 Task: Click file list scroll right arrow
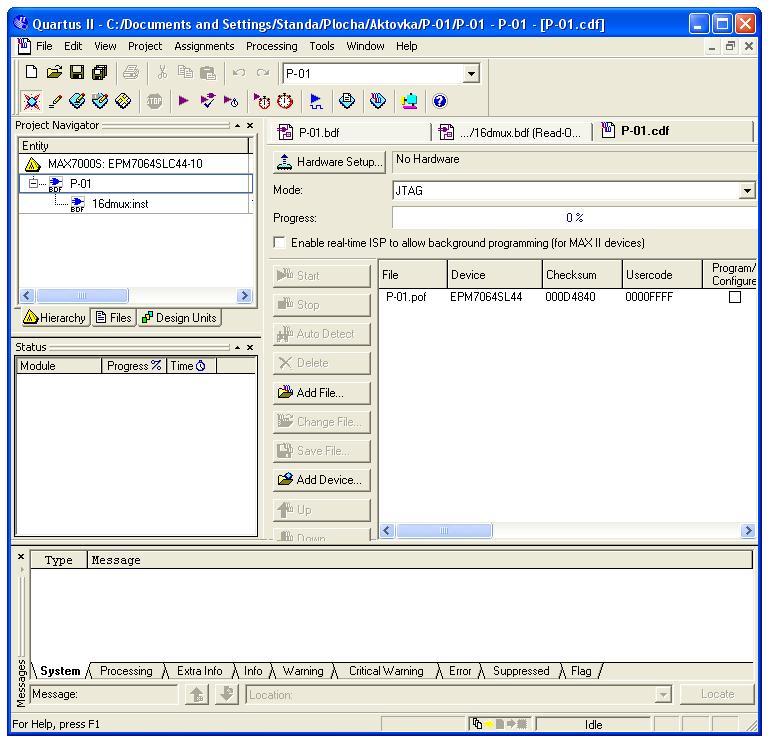[x=748, y=531]
